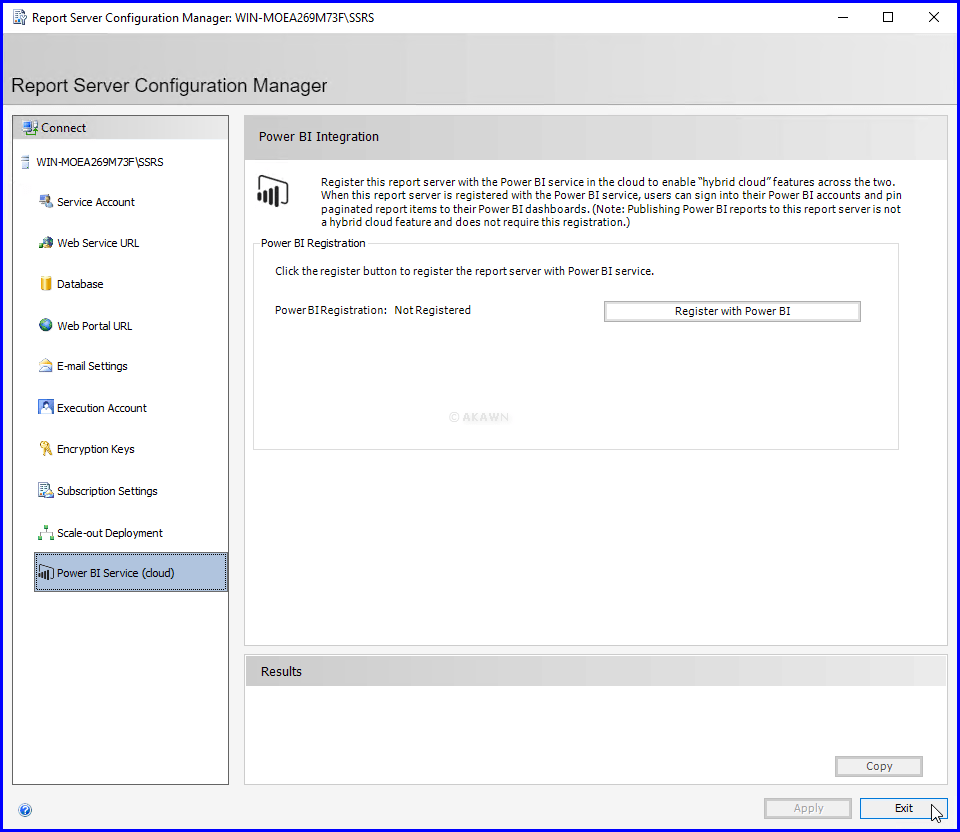Click the Results panel heading
960x832 pixels.
(281, 672)
